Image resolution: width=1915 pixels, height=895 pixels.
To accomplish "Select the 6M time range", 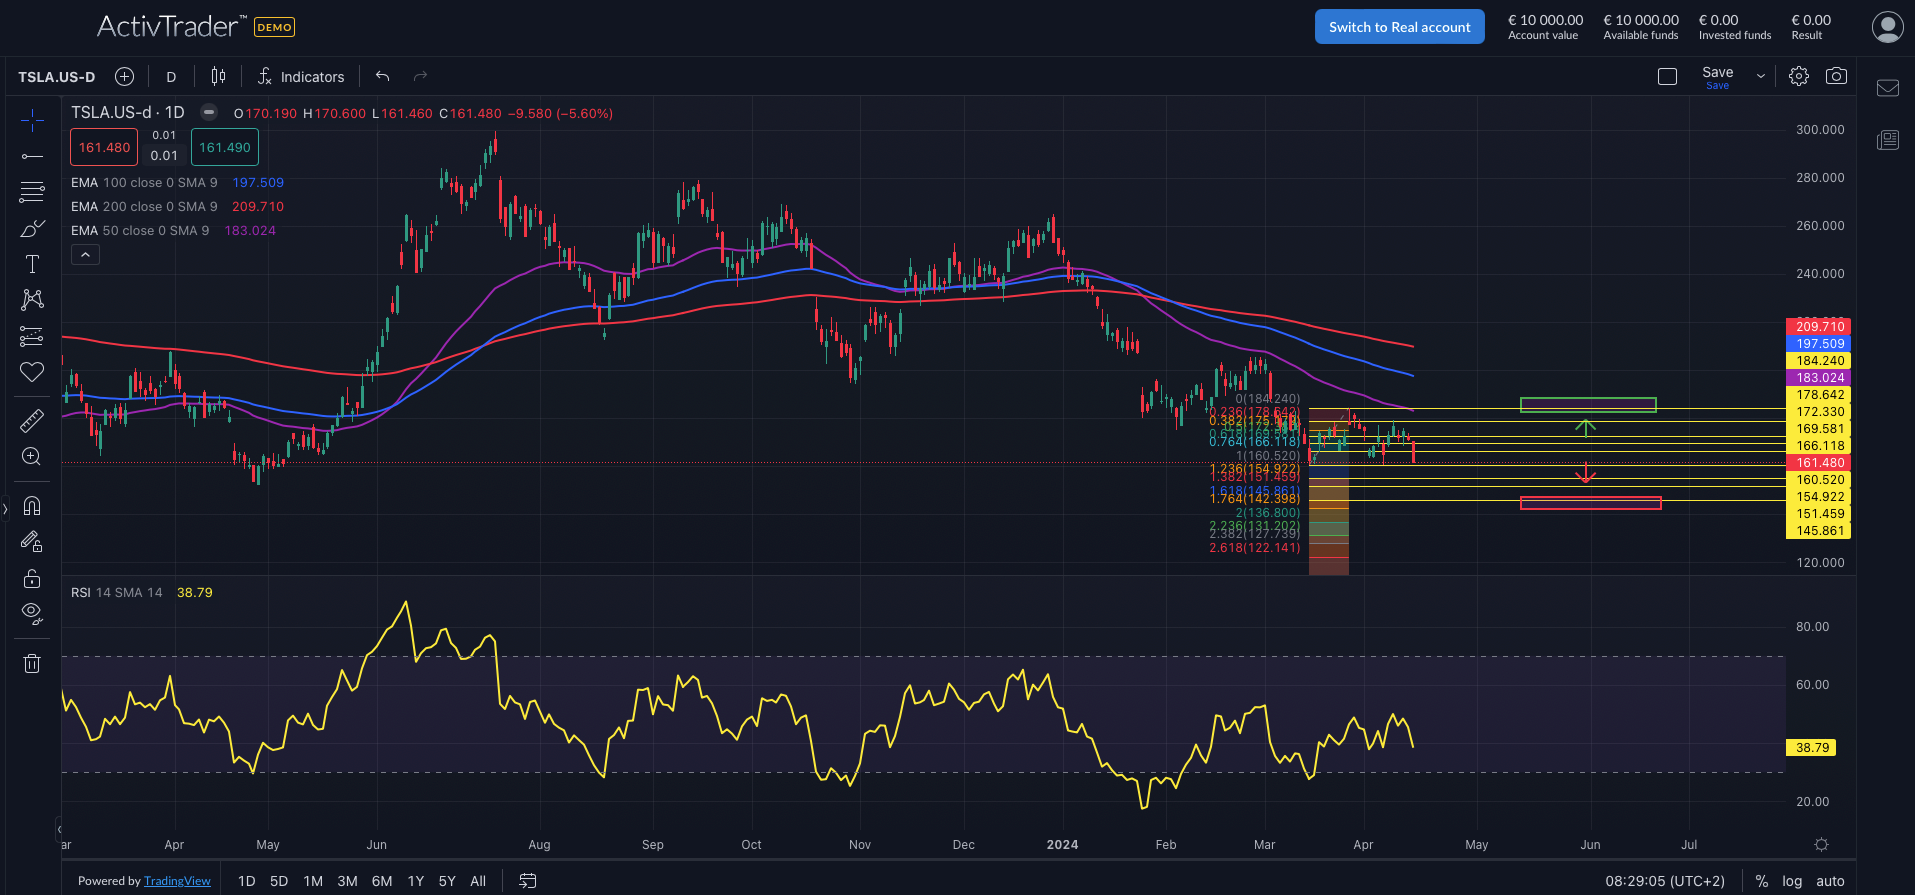I will click(381, 881).
